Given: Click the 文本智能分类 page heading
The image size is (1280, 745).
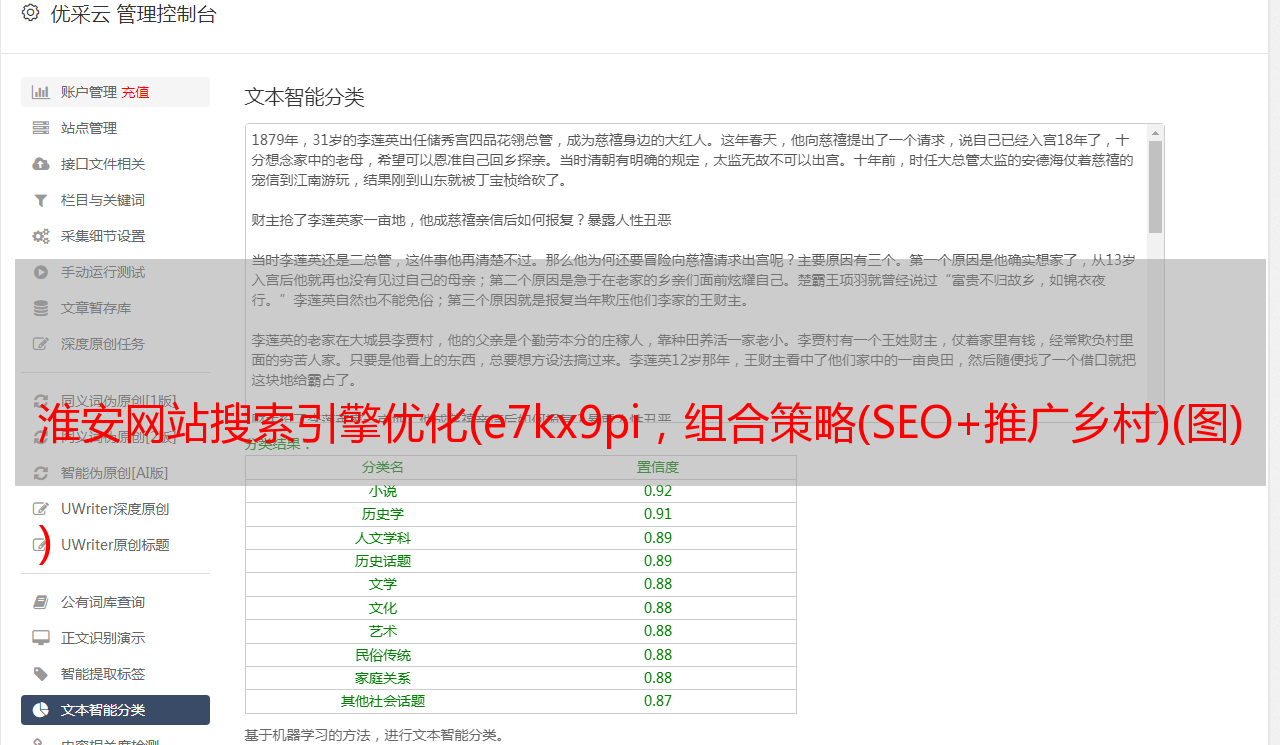Looking at the screenshot, I should tap(304, 97).
